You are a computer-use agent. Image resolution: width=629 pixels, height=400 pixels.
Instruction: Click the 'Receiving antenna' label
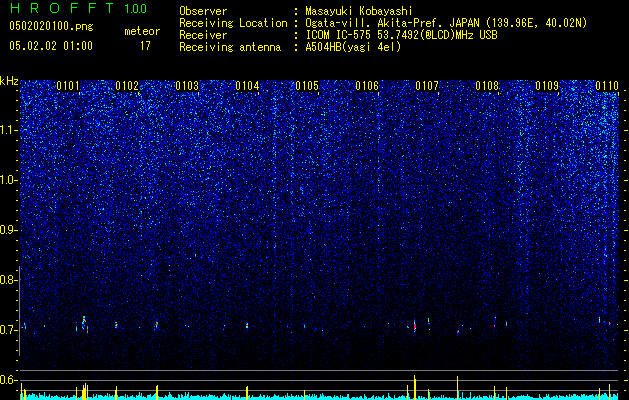230,47
